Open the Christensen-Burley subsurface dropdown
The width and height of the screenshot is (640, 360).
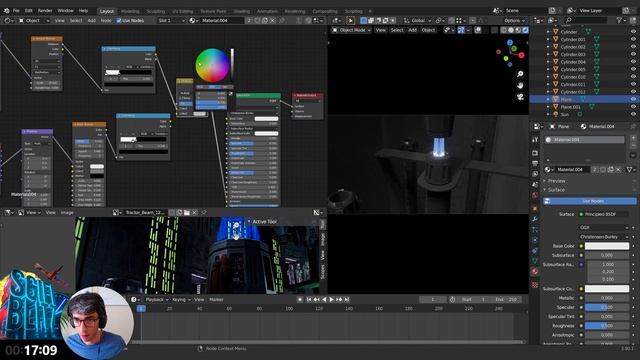[604, 237]
